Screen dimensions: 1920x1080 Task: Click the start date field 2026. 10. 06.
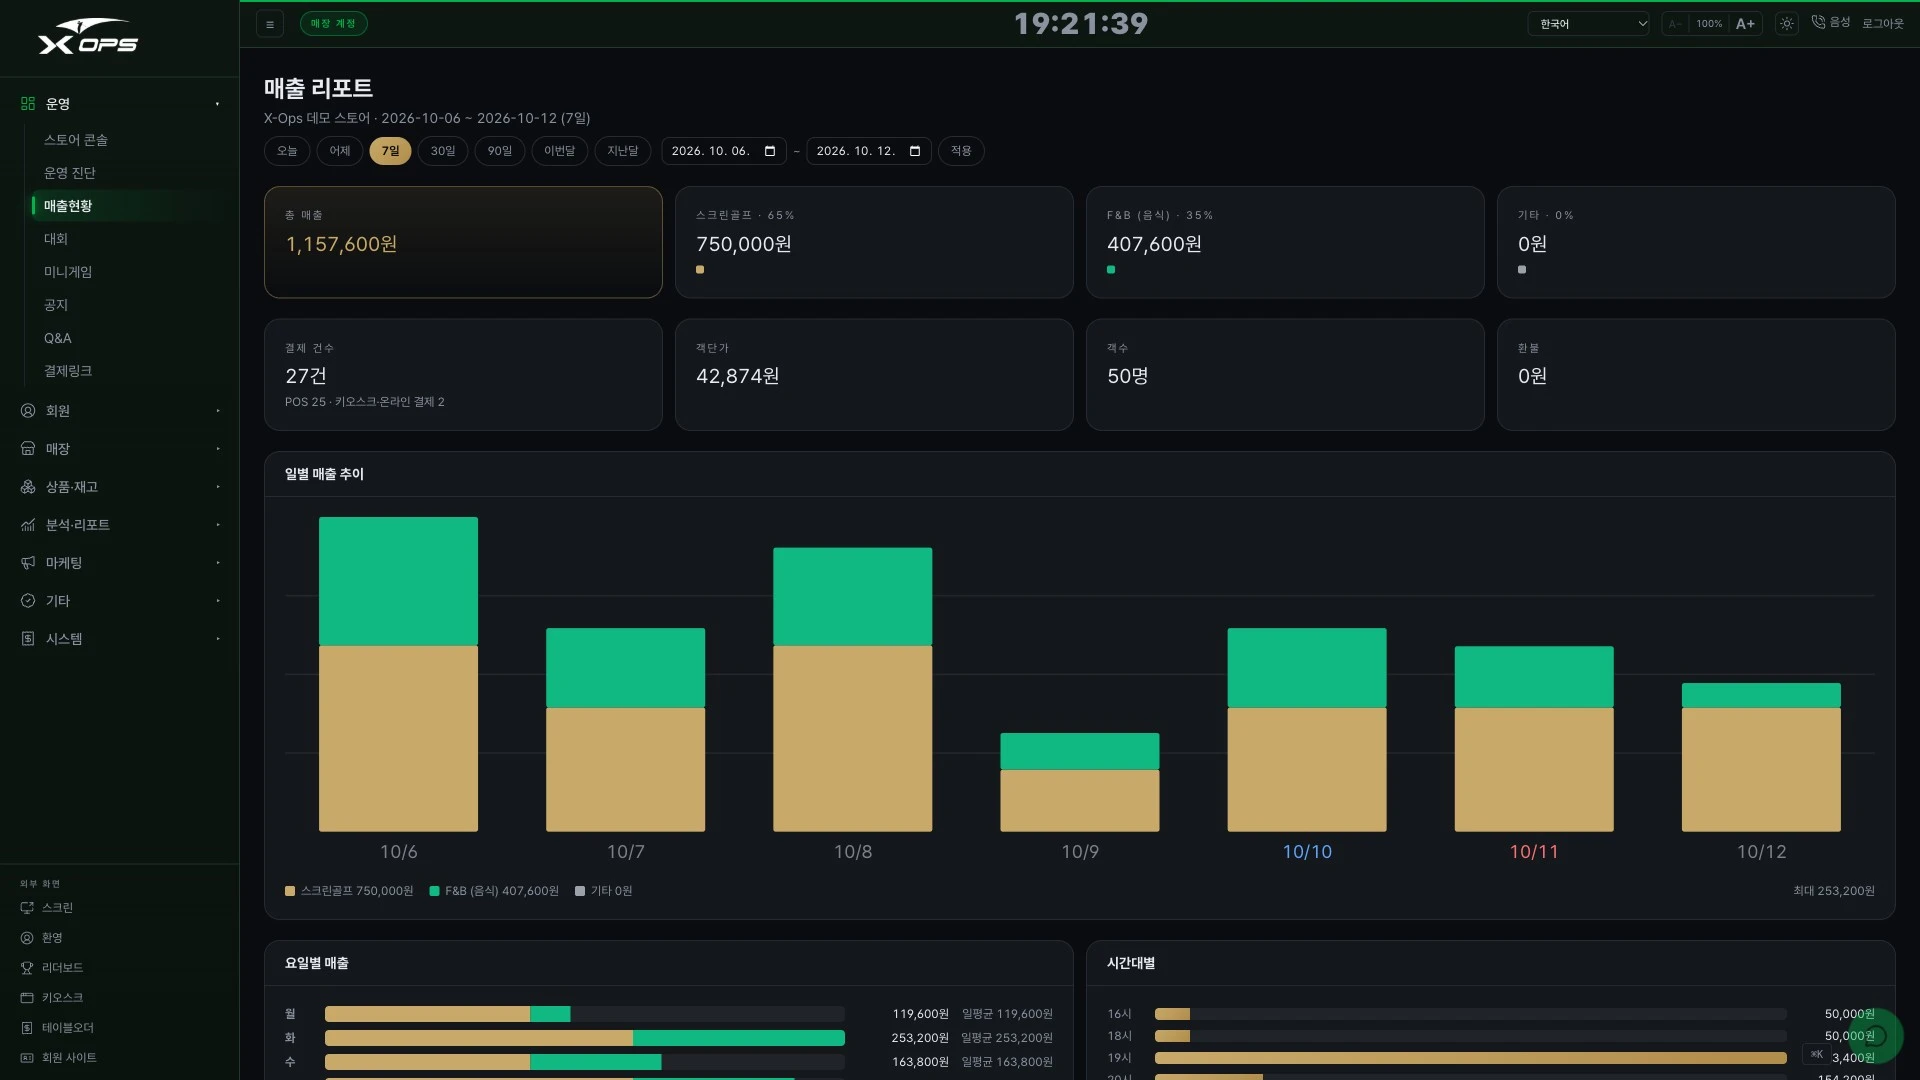pyautogui.click(x=724, y=151)
